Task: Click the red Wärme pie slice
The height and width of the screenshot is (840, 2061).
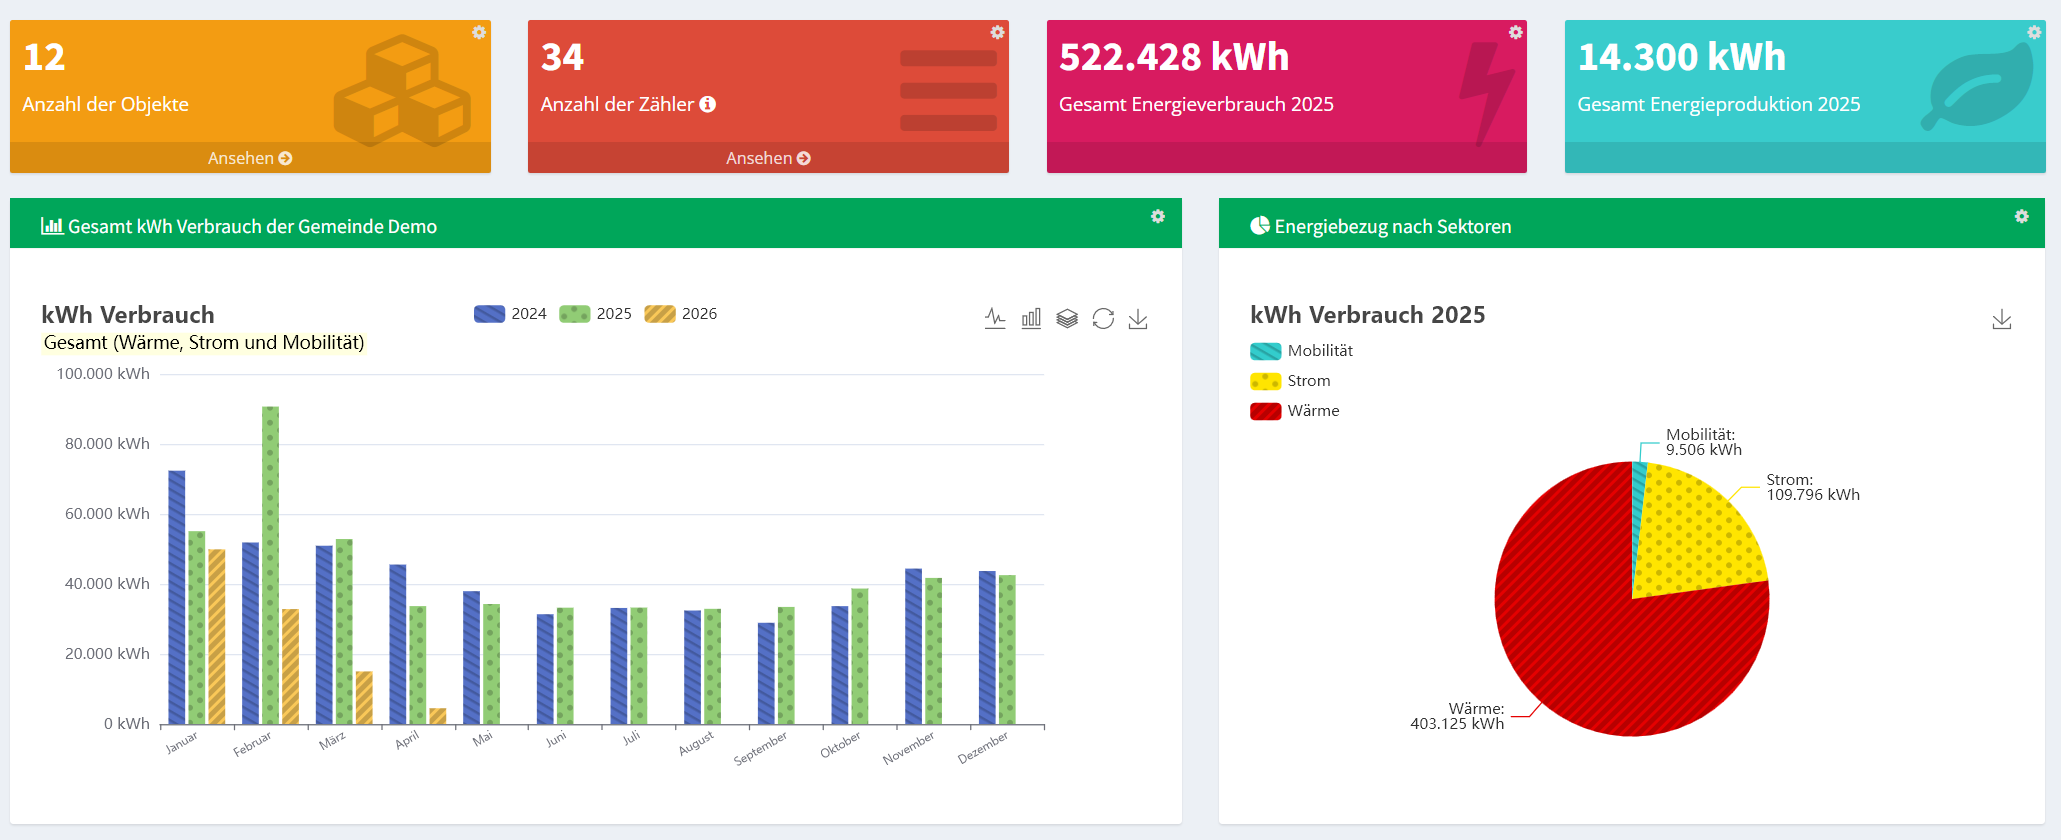Action: point(1600,640)
